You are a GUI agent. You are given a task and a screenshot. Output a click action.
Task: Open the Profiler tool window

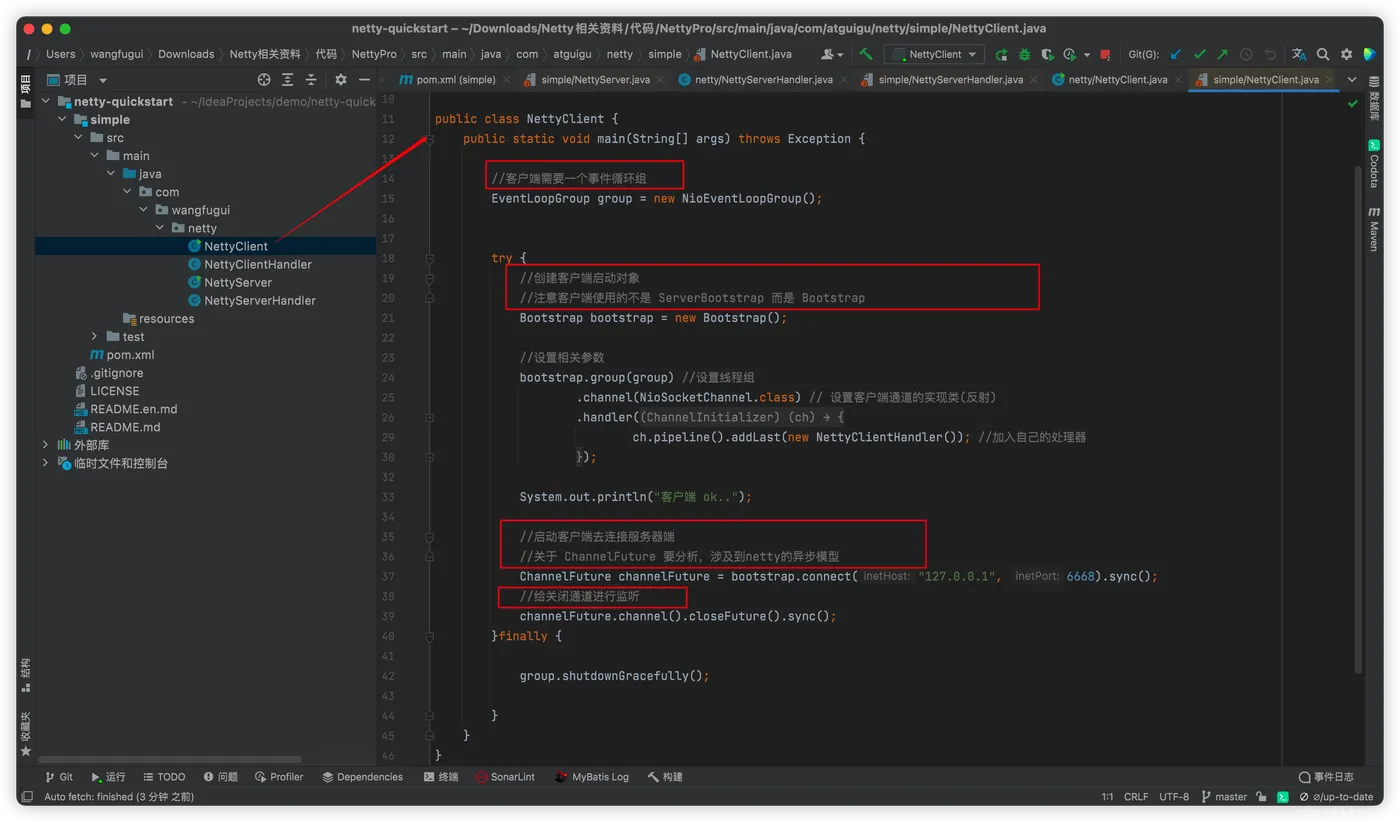(279, 776)
